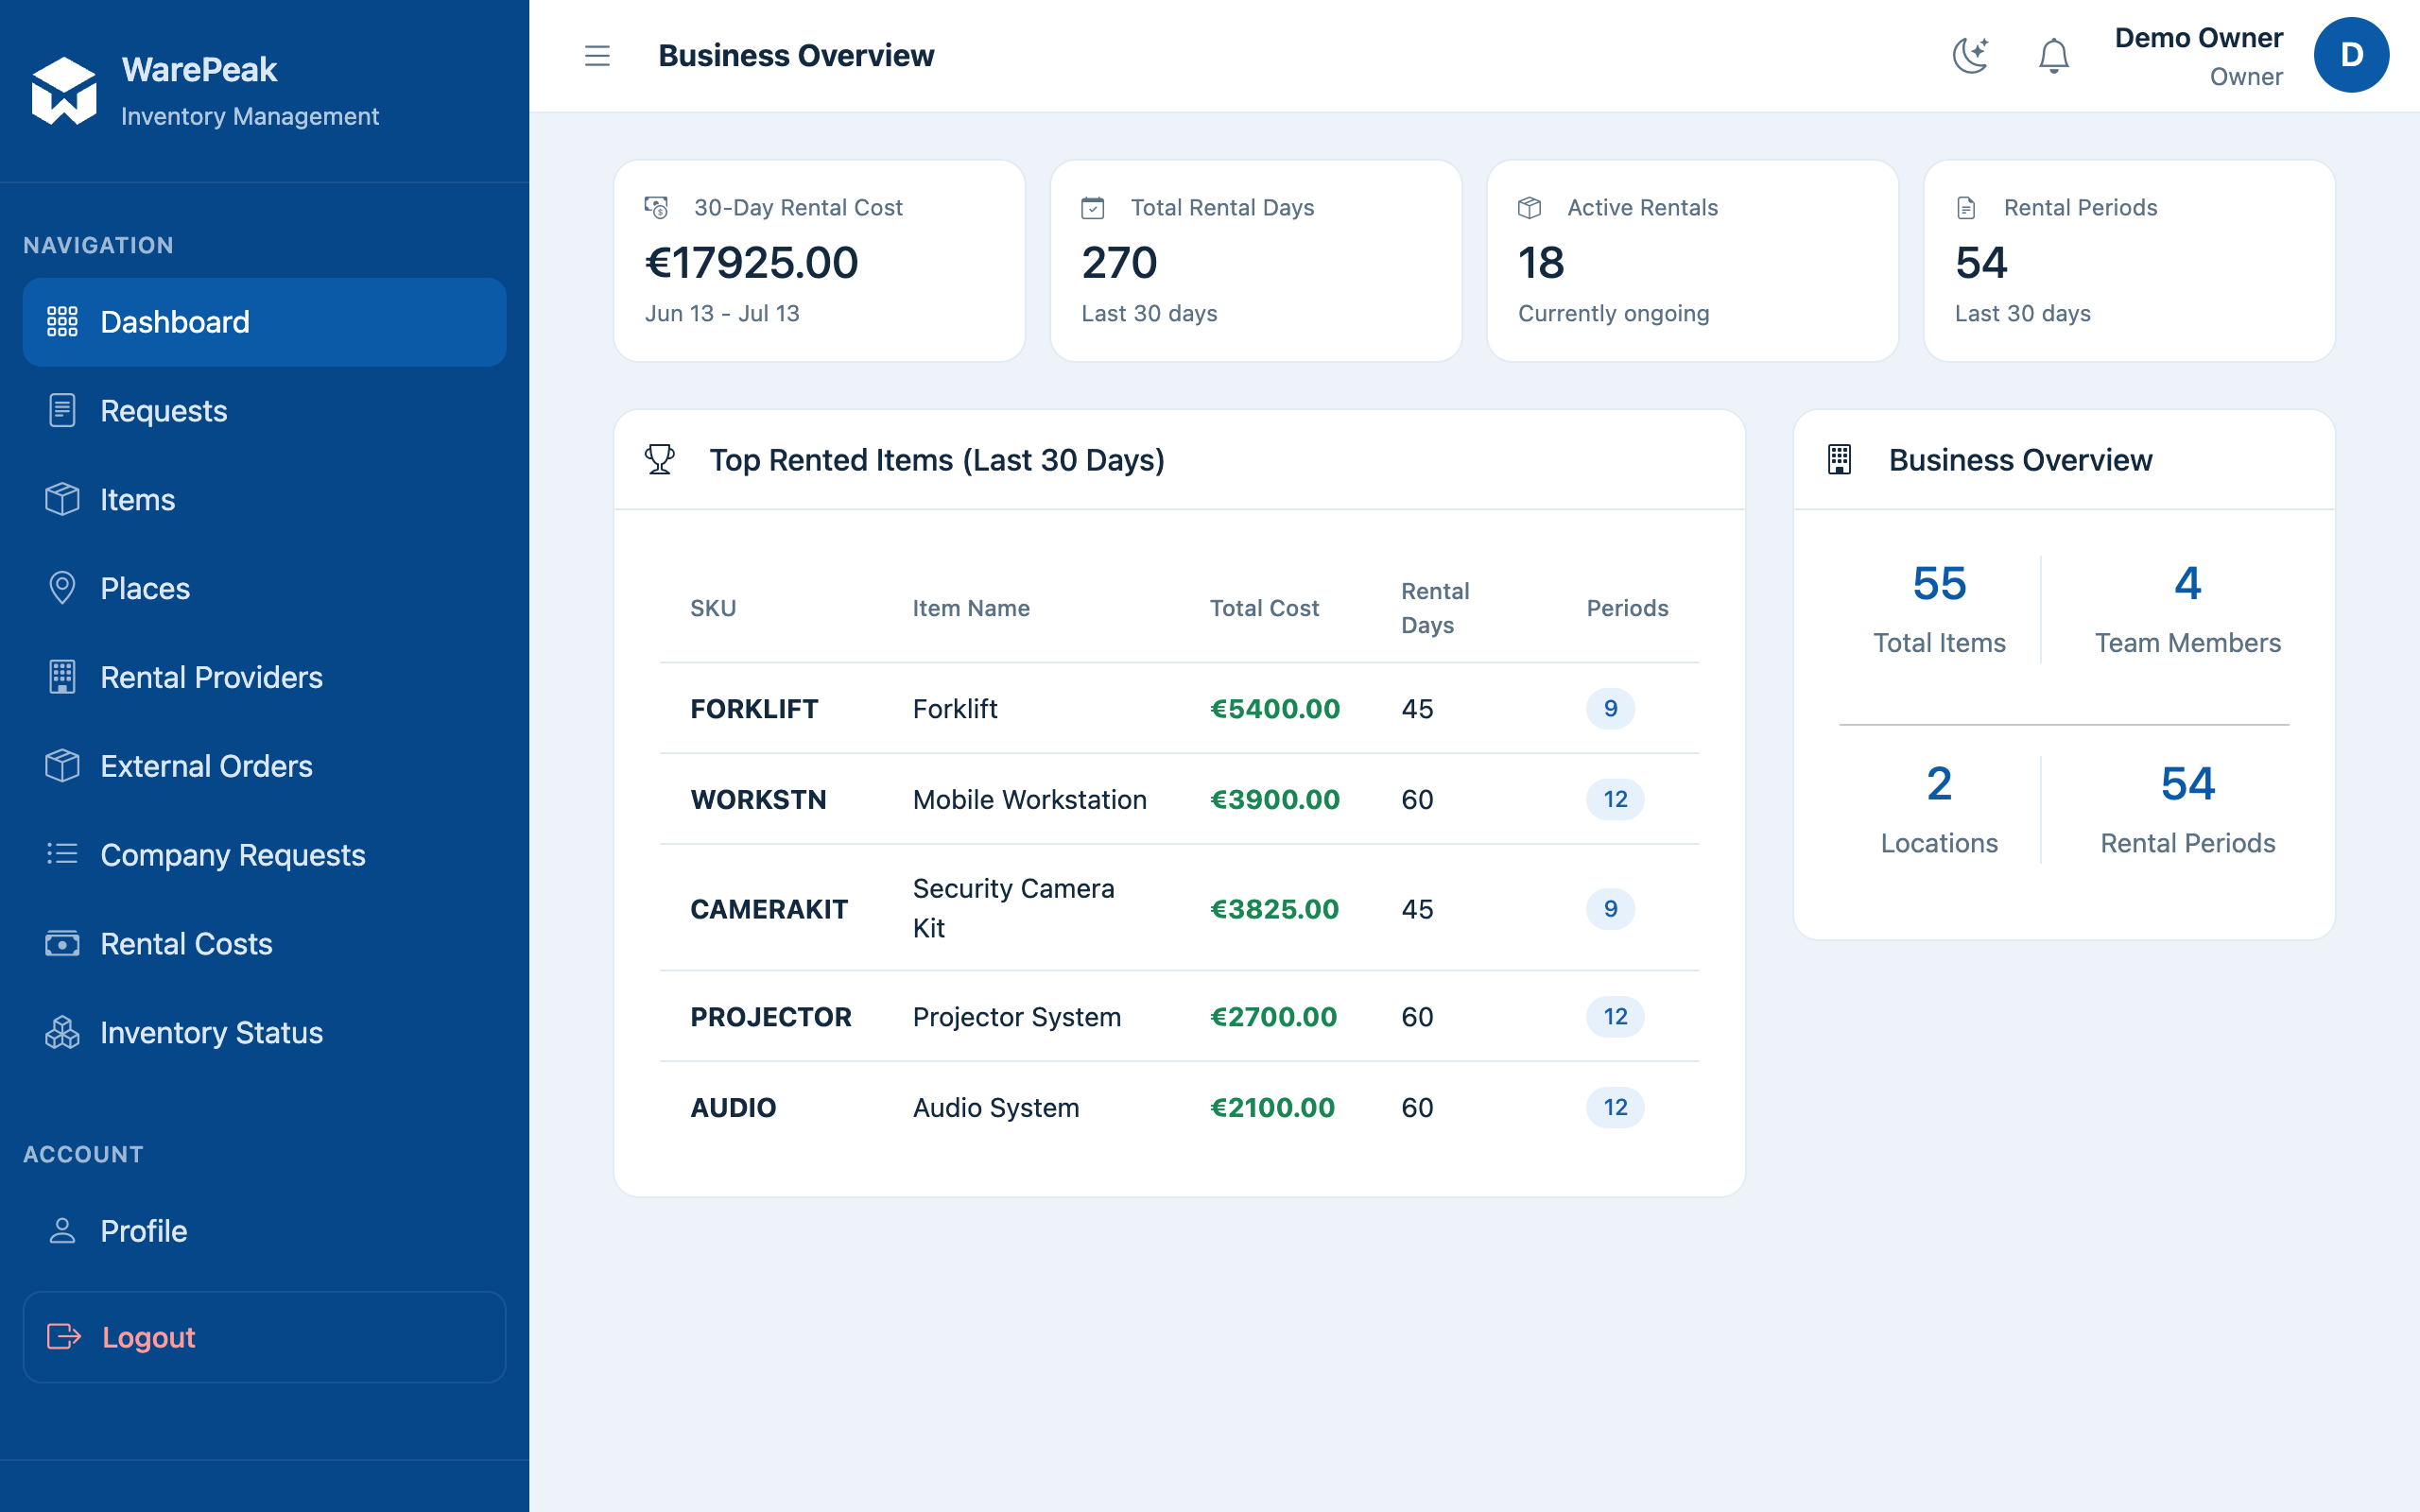Click the WarePeak logo icon

click(x=64, y=91)
